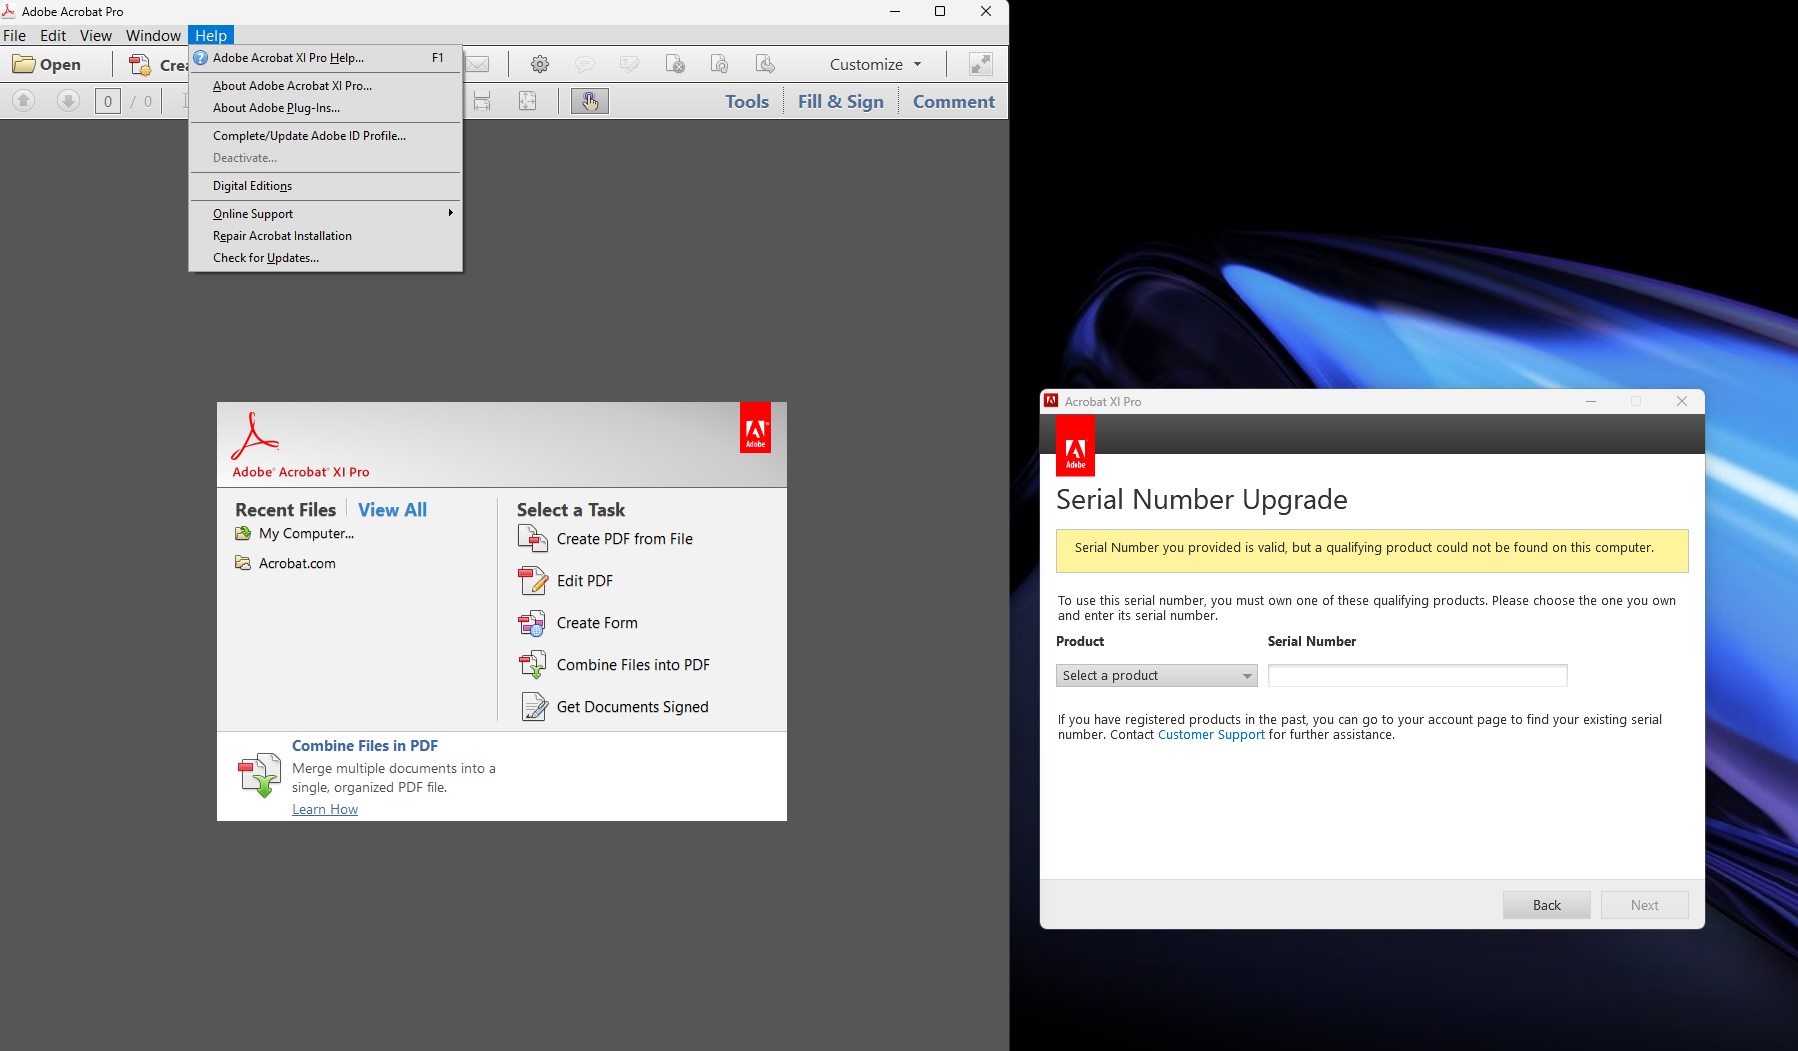The height and width of the screenshot is (1051, 1798).
Task: Select the Create Form task
Action: [x=596, y=623]
